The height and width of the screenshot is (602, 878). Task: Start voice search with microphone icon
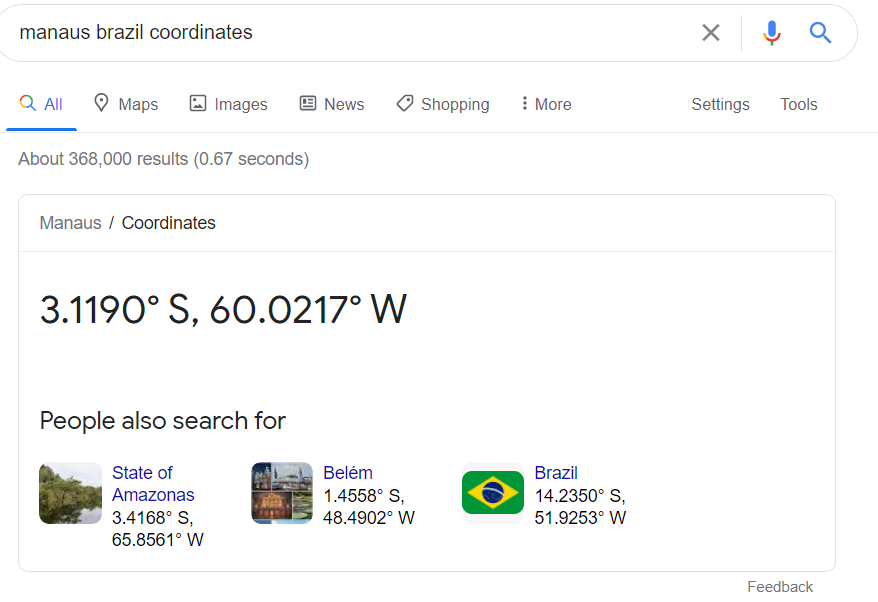771,33
